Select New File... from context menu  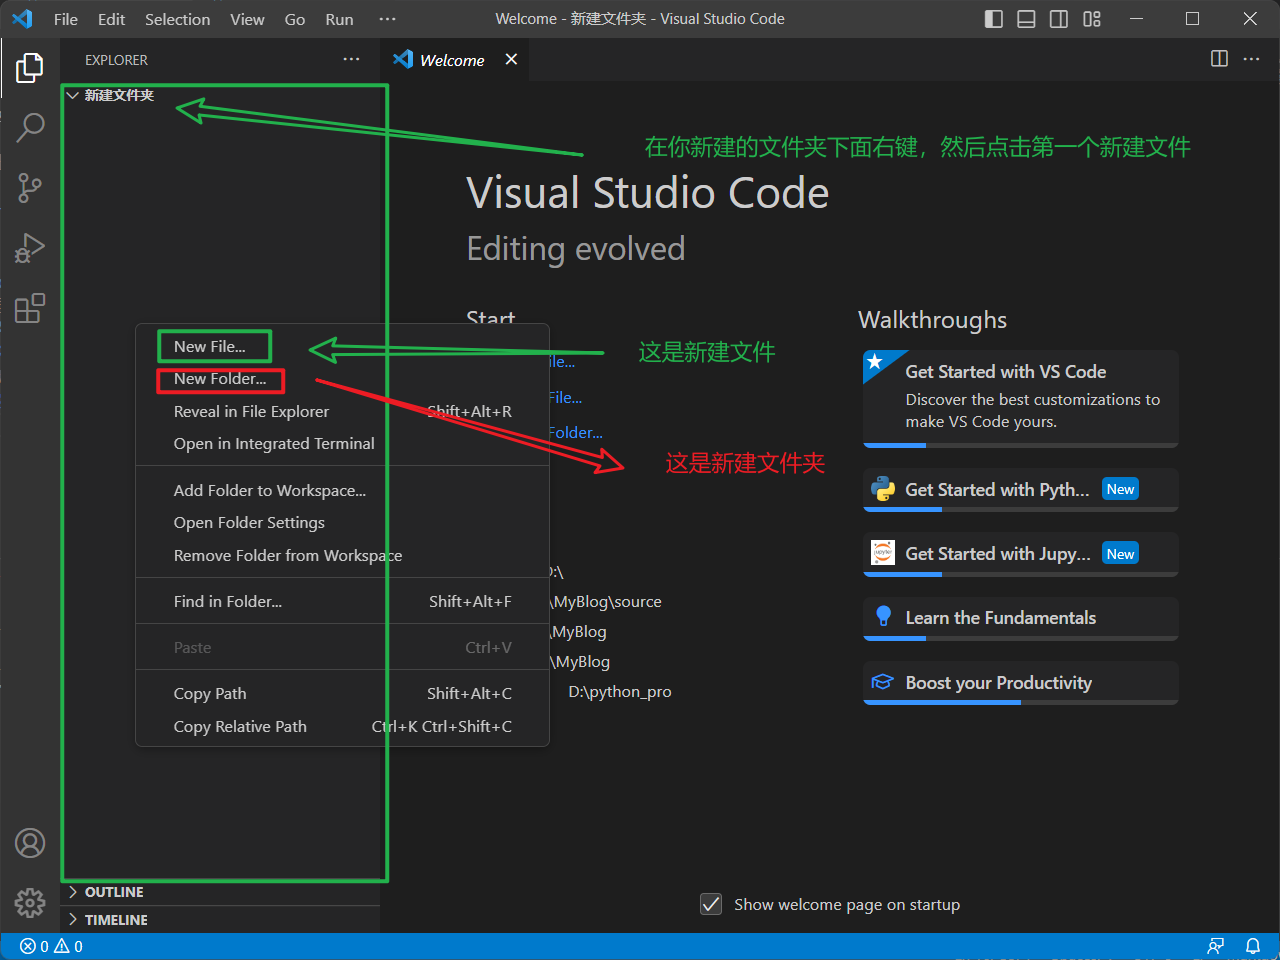pyautogui.click(x=209, y=347)
